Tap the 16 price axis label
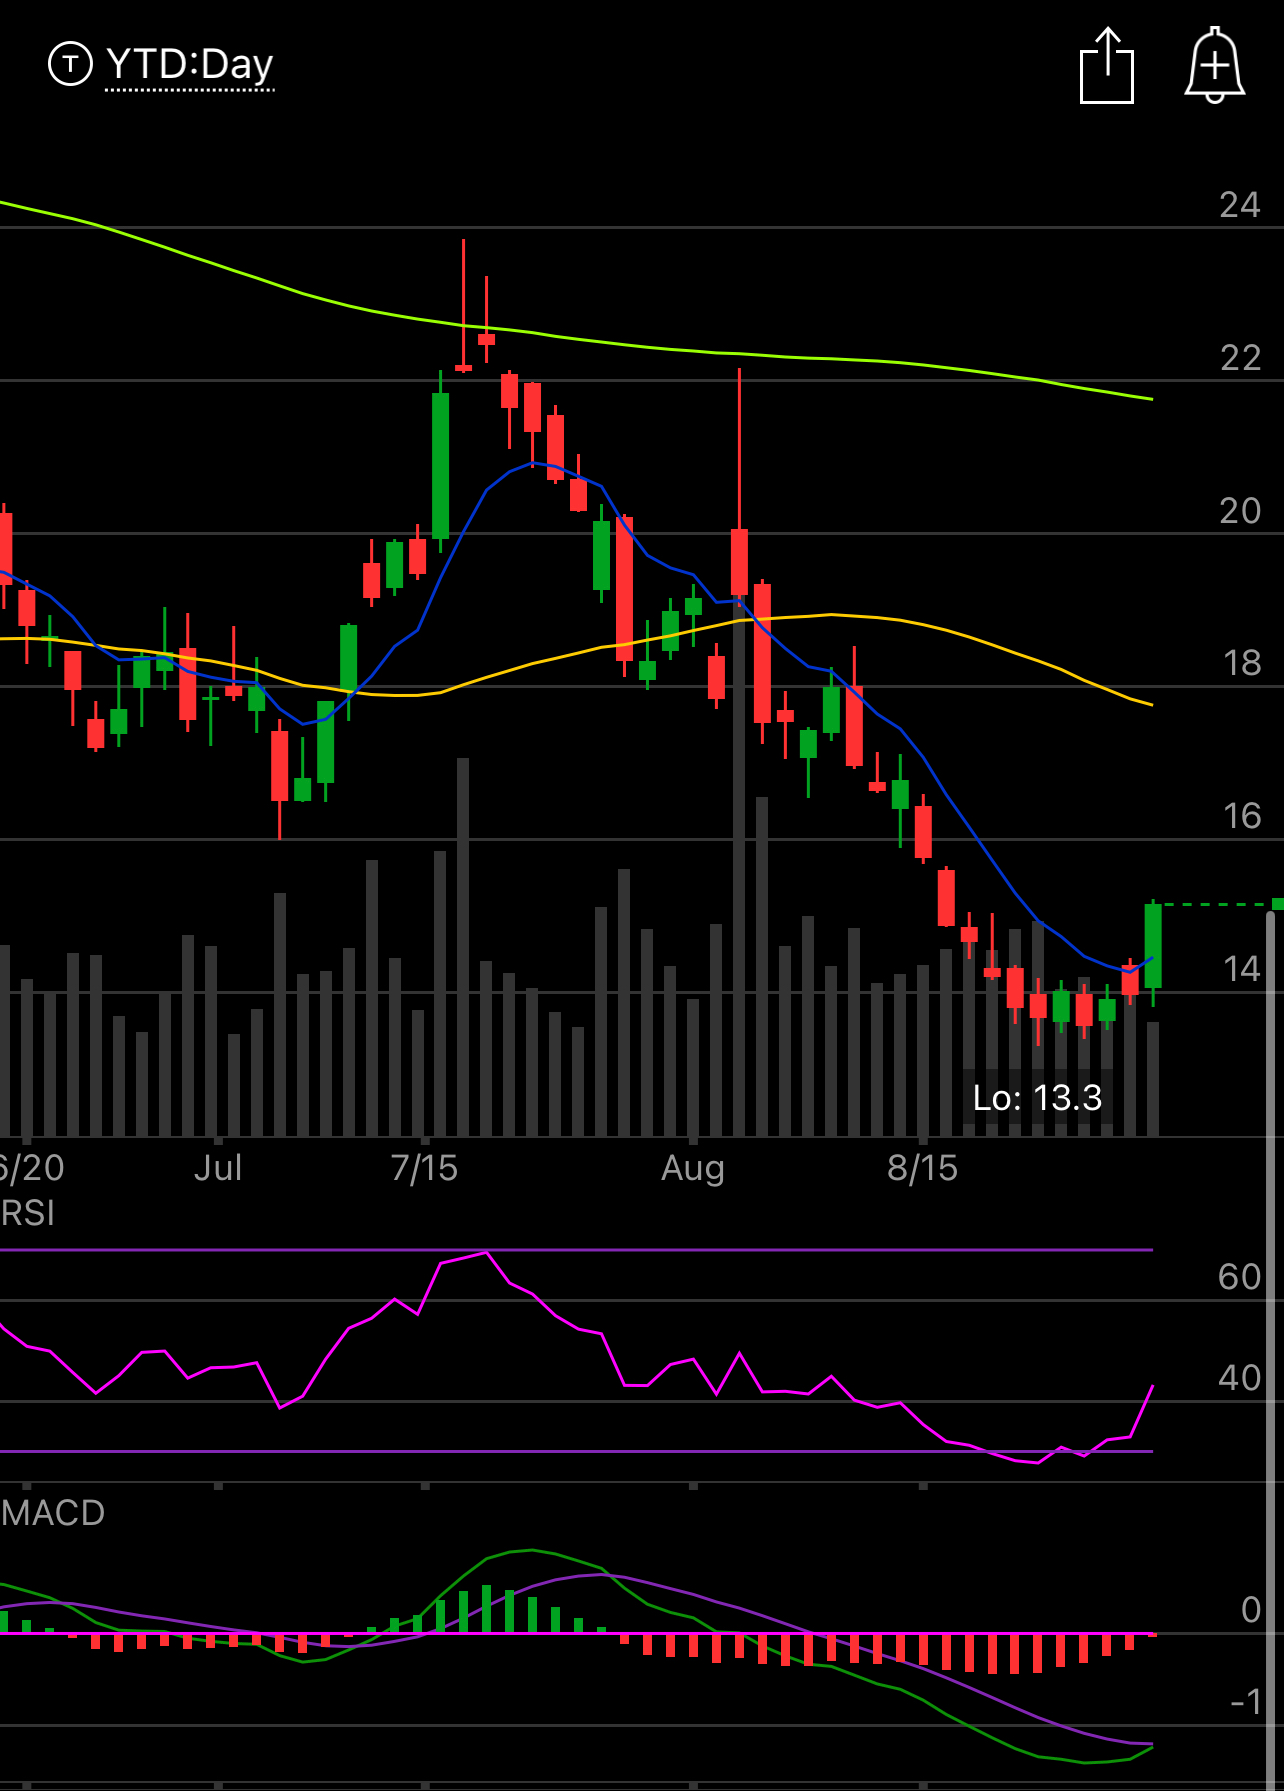The height and width of the screenshot is (1791, 1284). coord(1241,816)
